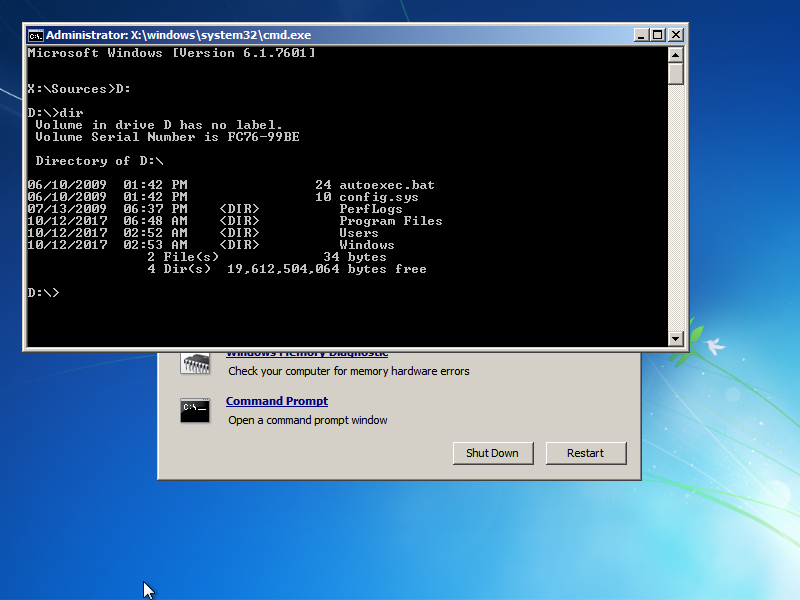800x600 pixels.
Task: Close the cmd.exe window
Action: tap(676, 35)
